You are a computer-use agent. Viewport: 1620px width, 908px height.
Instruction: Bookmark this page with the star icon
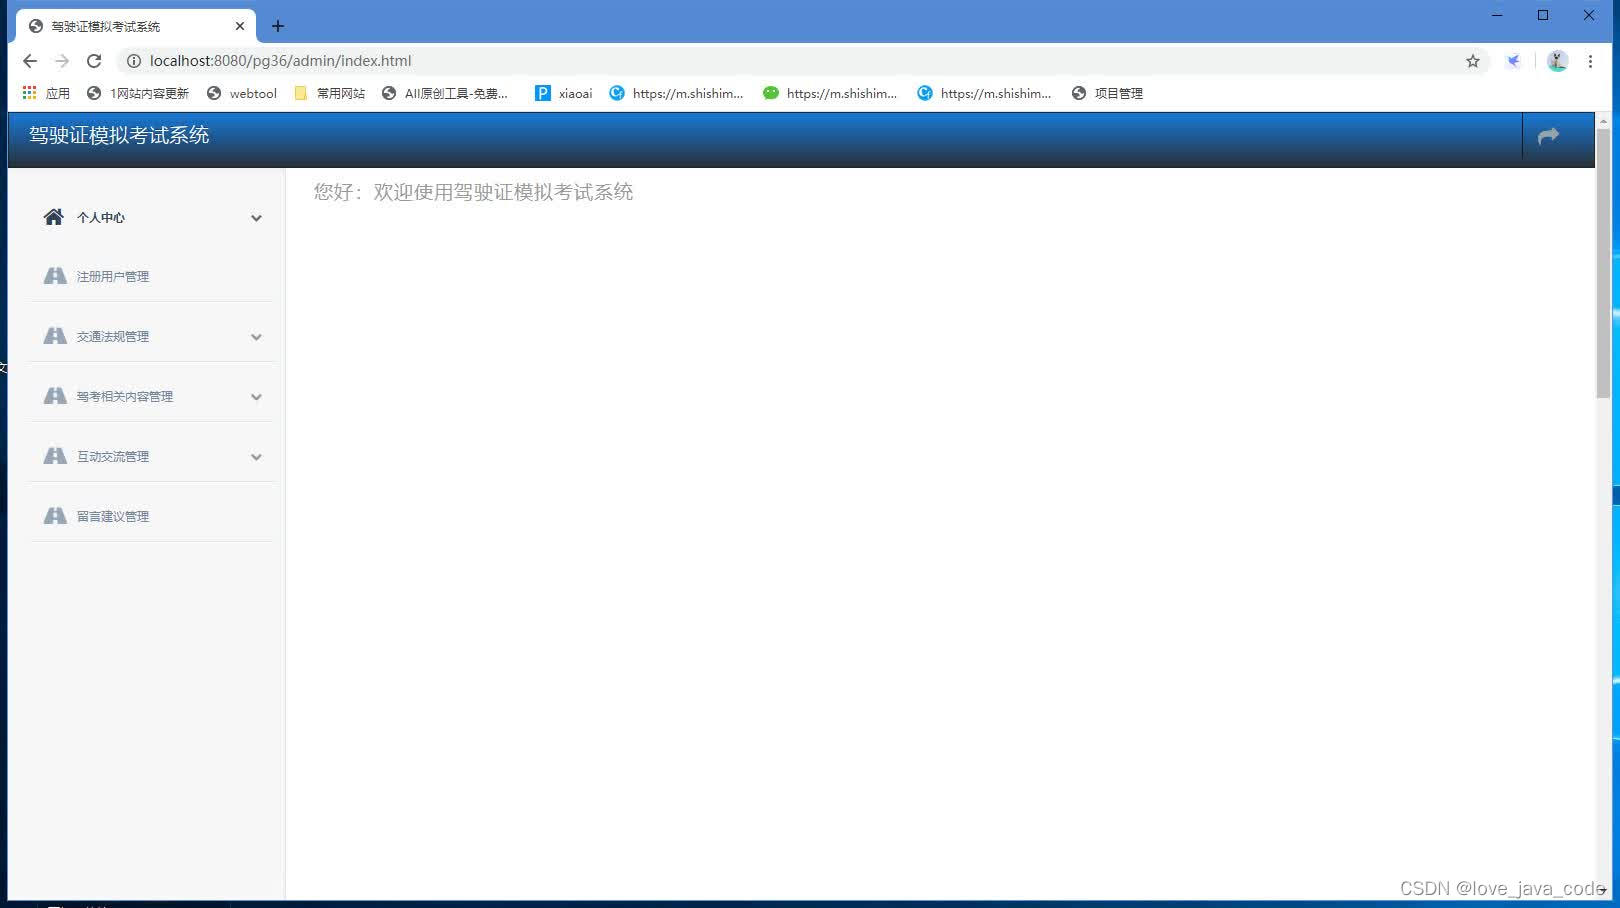click(1472, 61)
